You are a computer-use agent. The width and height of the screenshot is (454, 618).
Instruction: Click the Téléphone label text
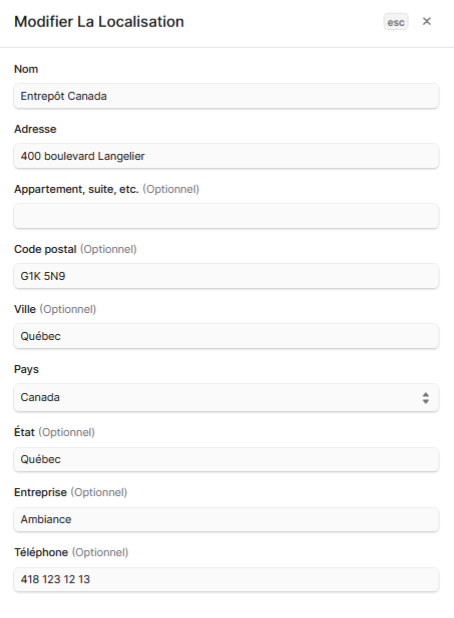[41, 552]
